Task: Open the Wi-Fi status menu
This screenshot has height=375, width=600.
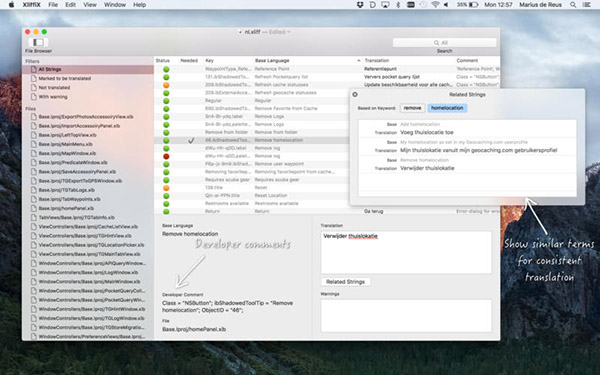Action: click(x=435, y=5)
